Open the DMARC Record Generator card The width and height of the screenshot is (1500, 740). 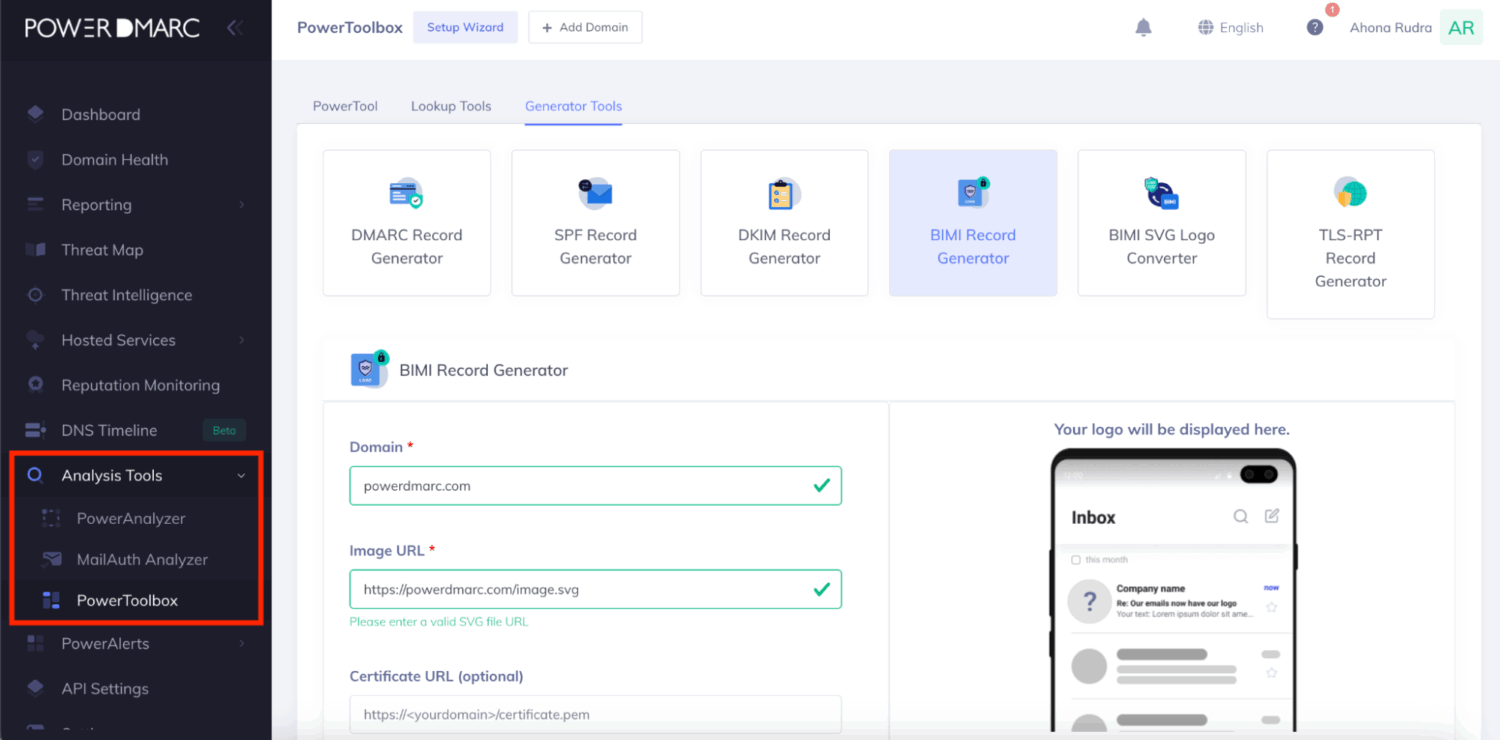coord(407,223)
